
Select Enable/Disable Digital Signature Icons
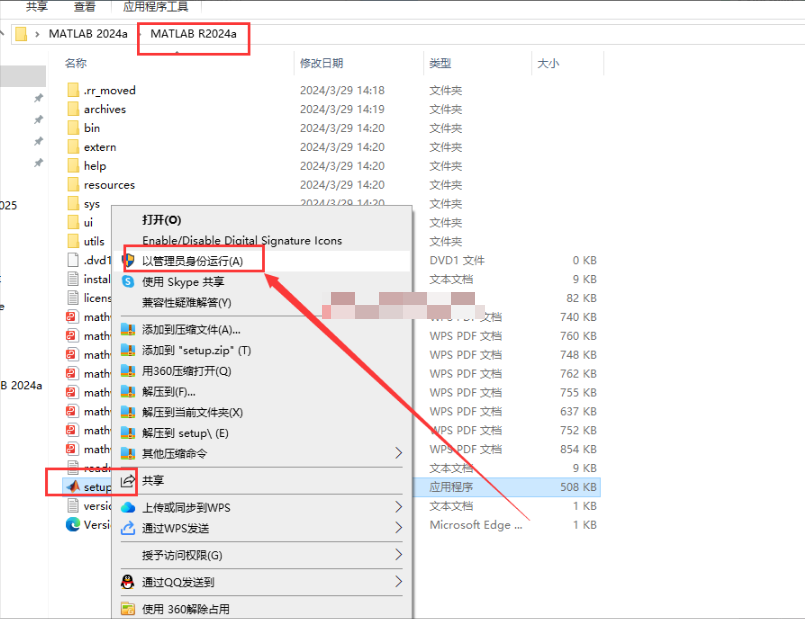tap(242, 240)
